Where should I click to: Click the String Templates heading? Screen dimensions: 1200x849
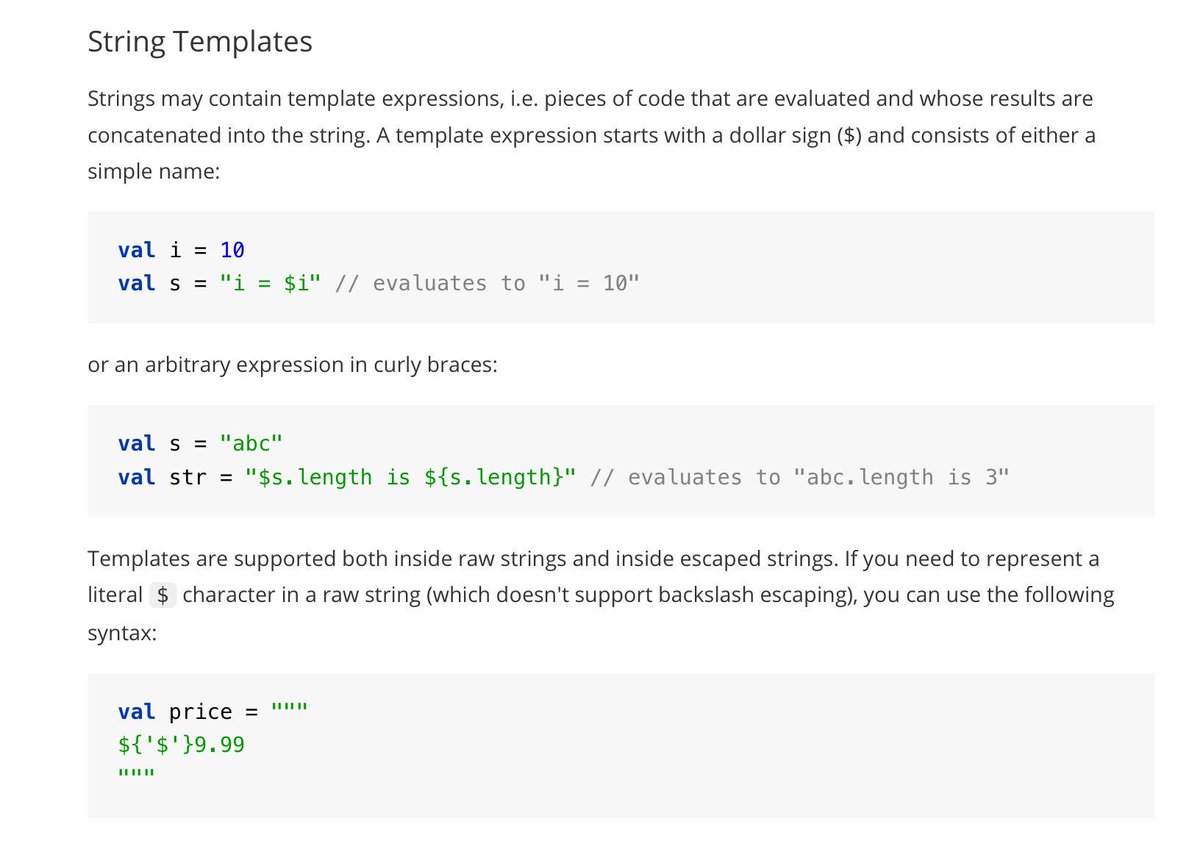click(x=200, y=42)
